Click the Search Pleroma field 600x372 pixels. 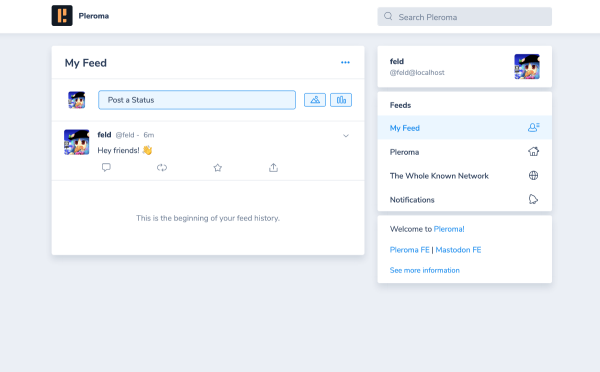click(x=465, y=17)
